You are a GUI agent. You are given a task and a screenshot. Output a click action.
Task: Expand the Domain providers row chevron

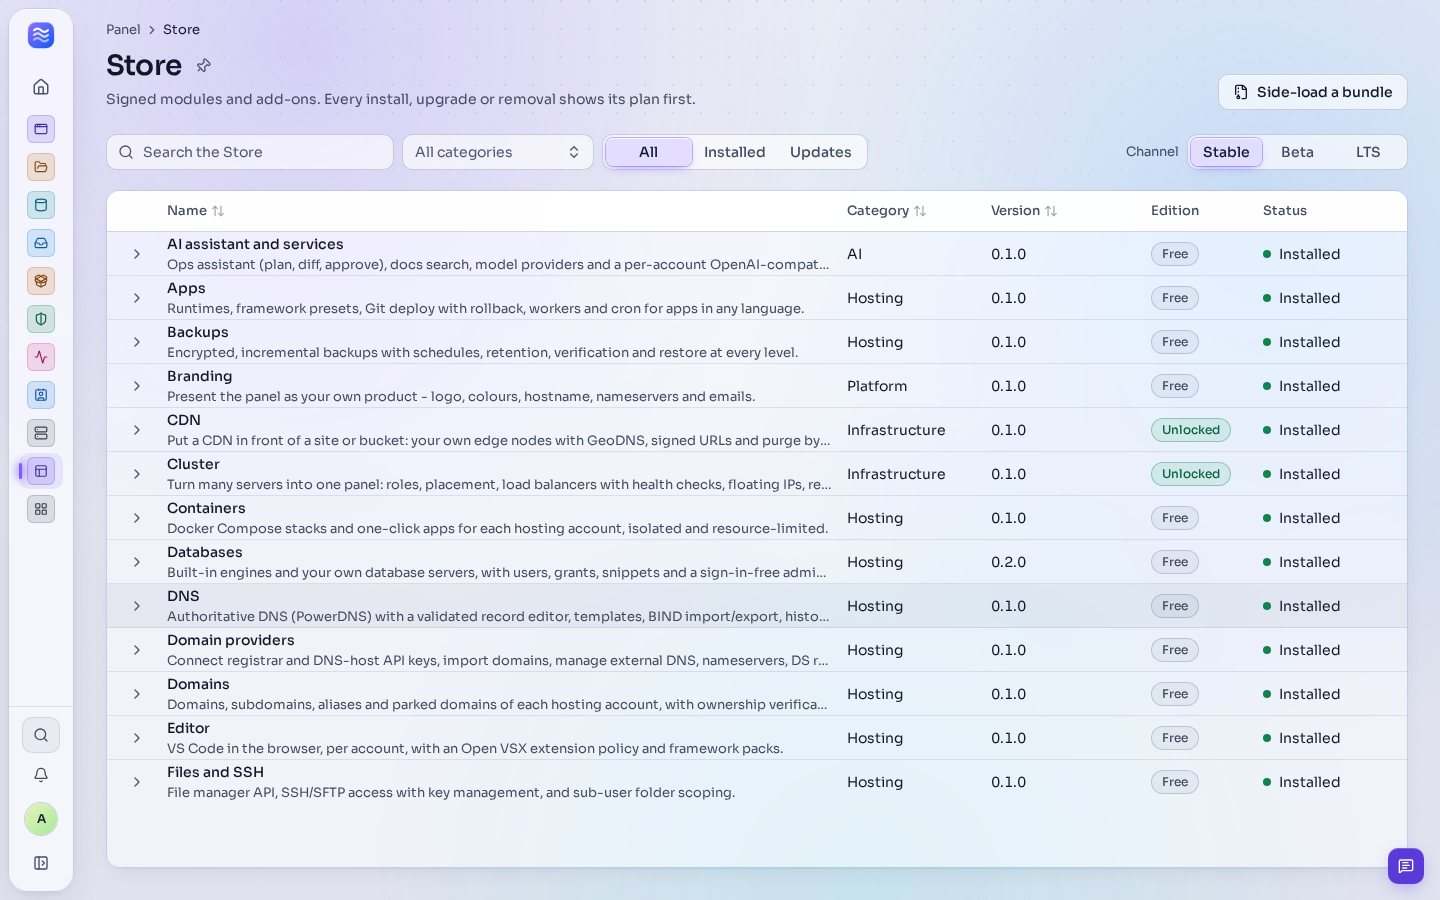(x=137, y=650)
